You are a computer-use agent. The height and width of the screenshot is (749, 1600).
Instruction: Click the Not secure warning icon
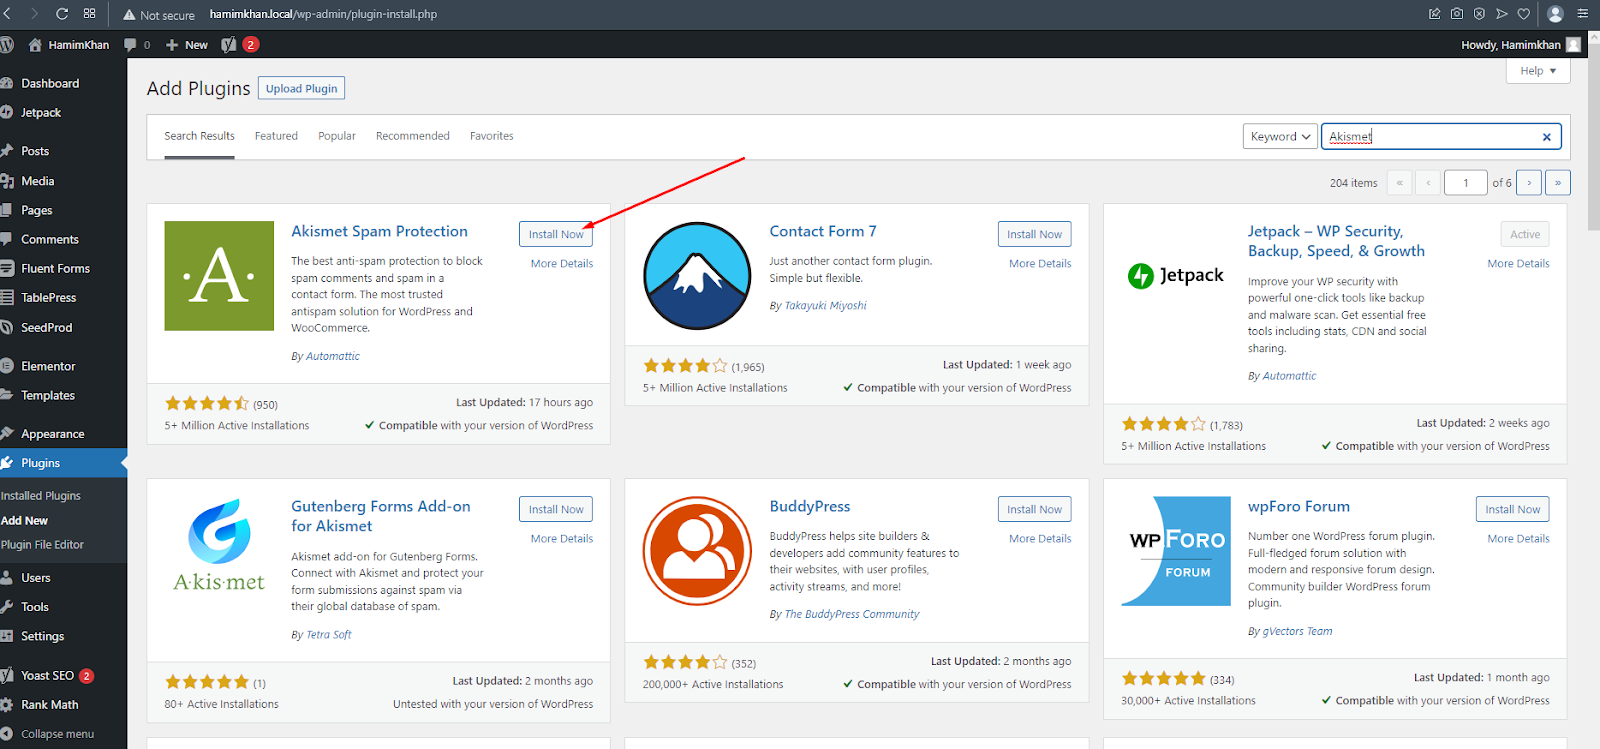tap(129, 15)
